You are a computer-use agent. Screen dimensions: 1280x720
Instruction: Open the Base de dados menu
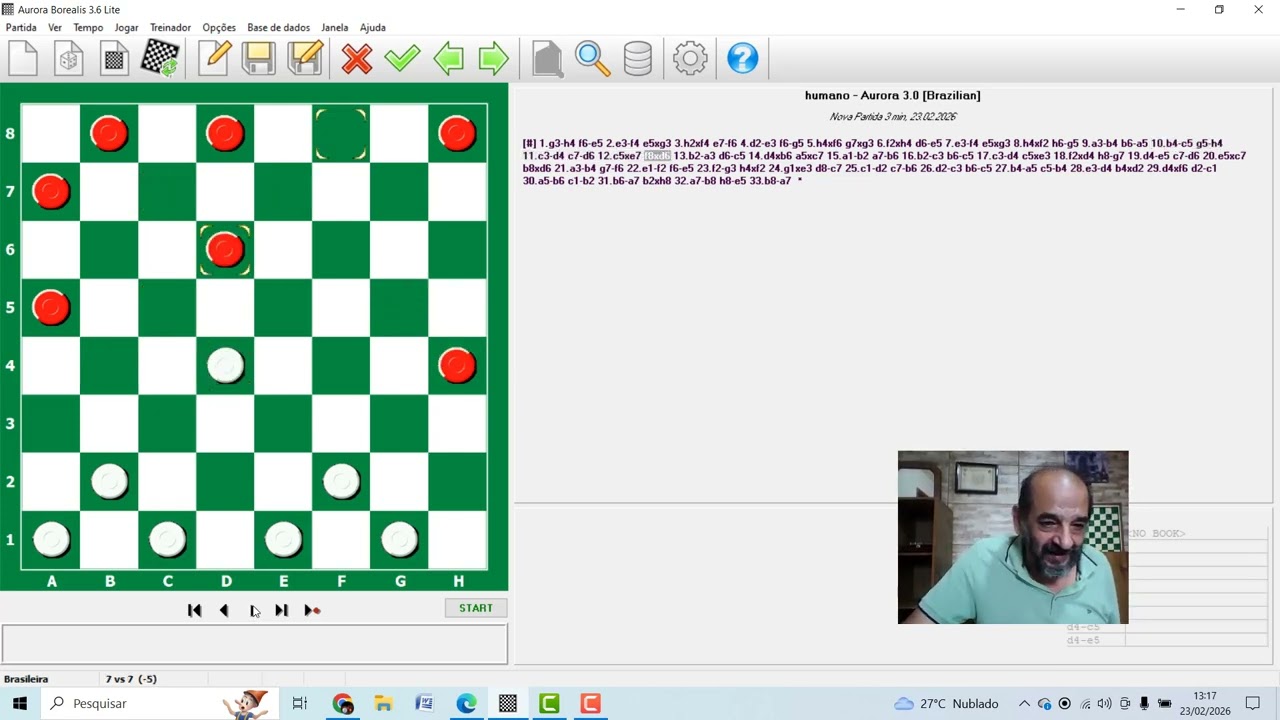coord(278,27)
